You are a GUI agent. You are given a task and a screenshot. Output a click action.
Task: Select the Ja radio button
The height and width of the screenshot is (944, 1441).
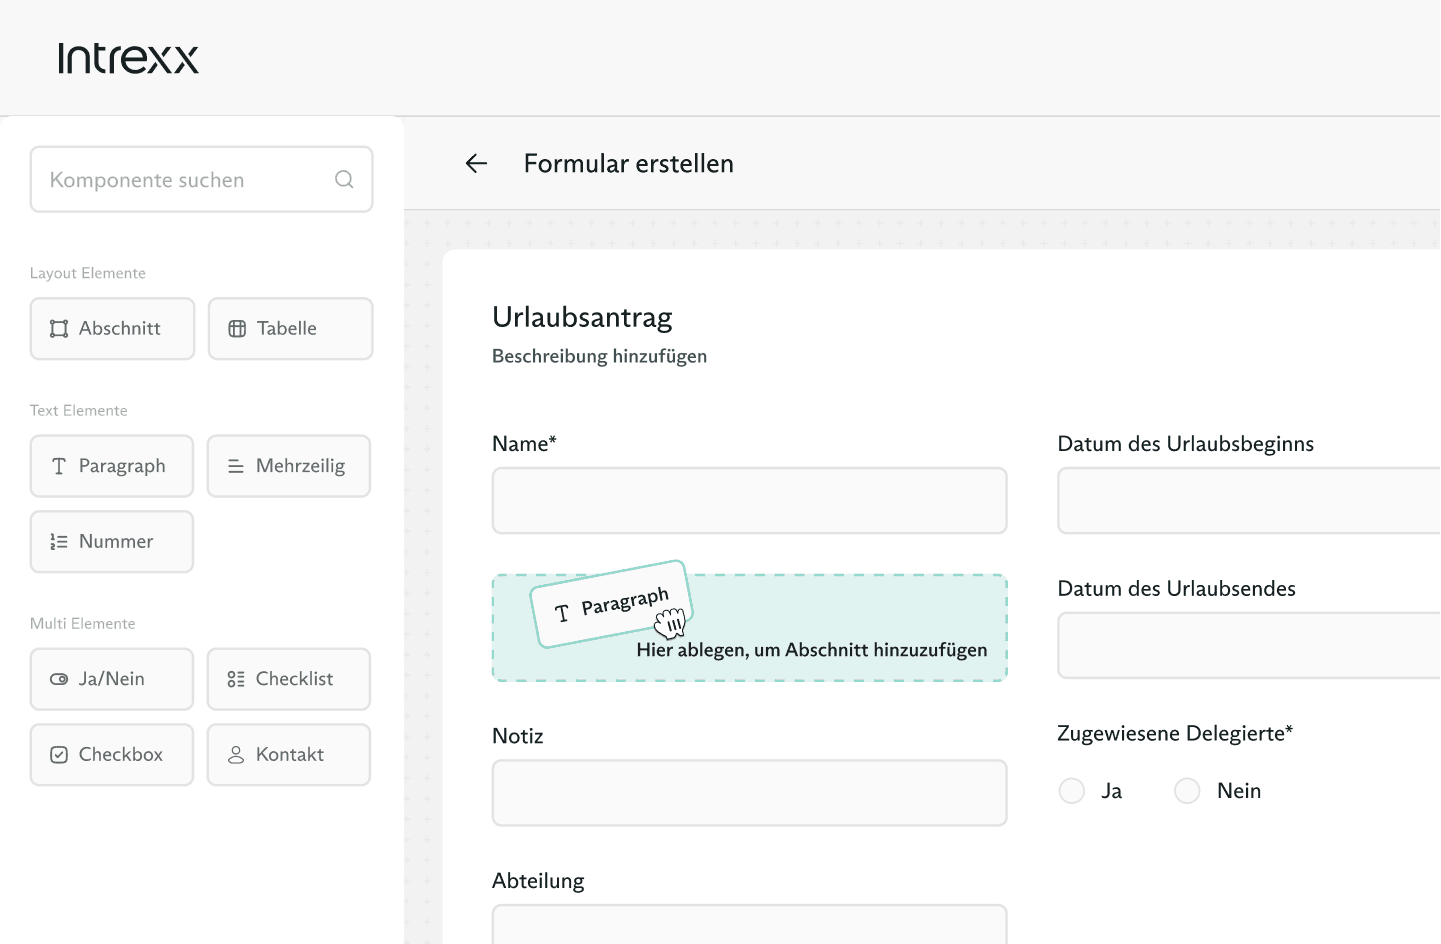1072,791
